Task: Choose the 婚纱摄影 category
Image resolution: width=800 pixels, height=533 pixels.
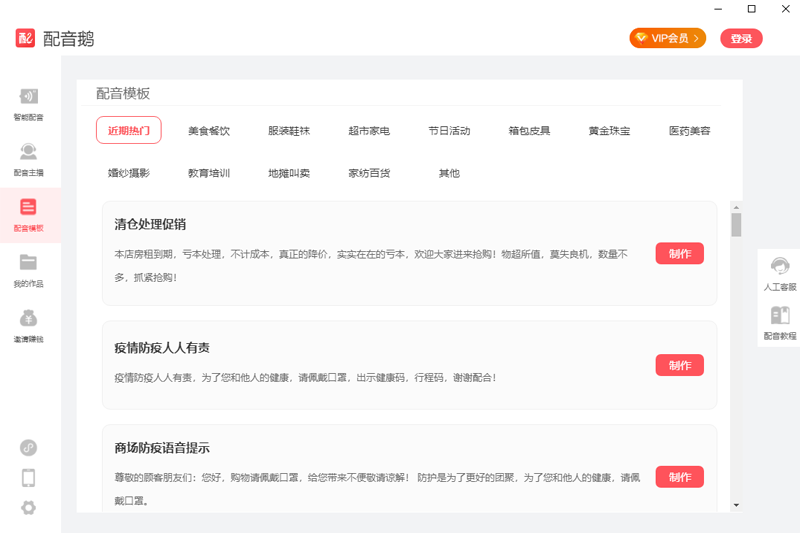Action: tap(129, 173)
